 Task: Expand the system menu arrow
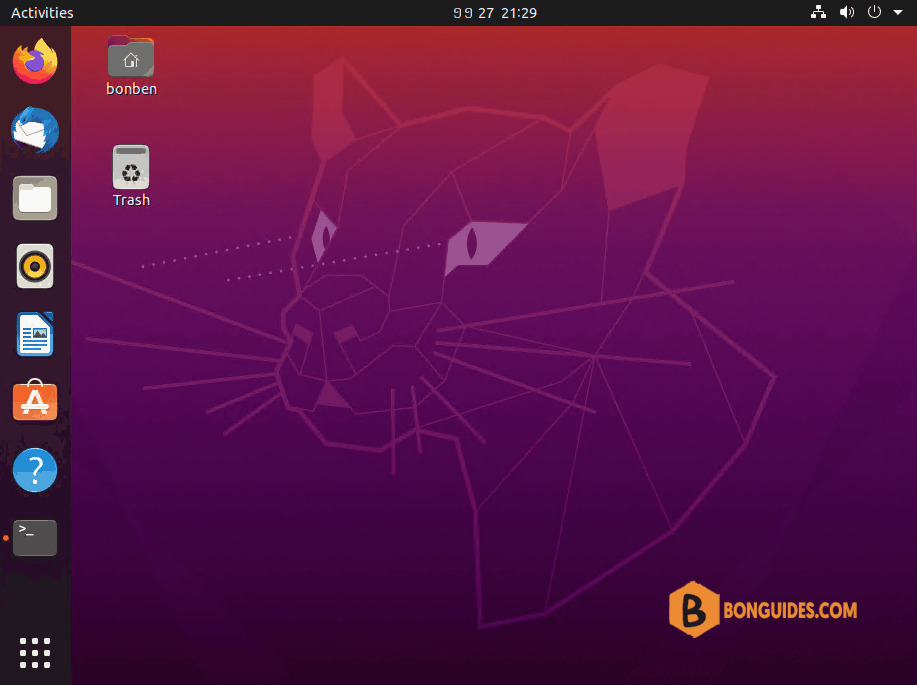898,12
